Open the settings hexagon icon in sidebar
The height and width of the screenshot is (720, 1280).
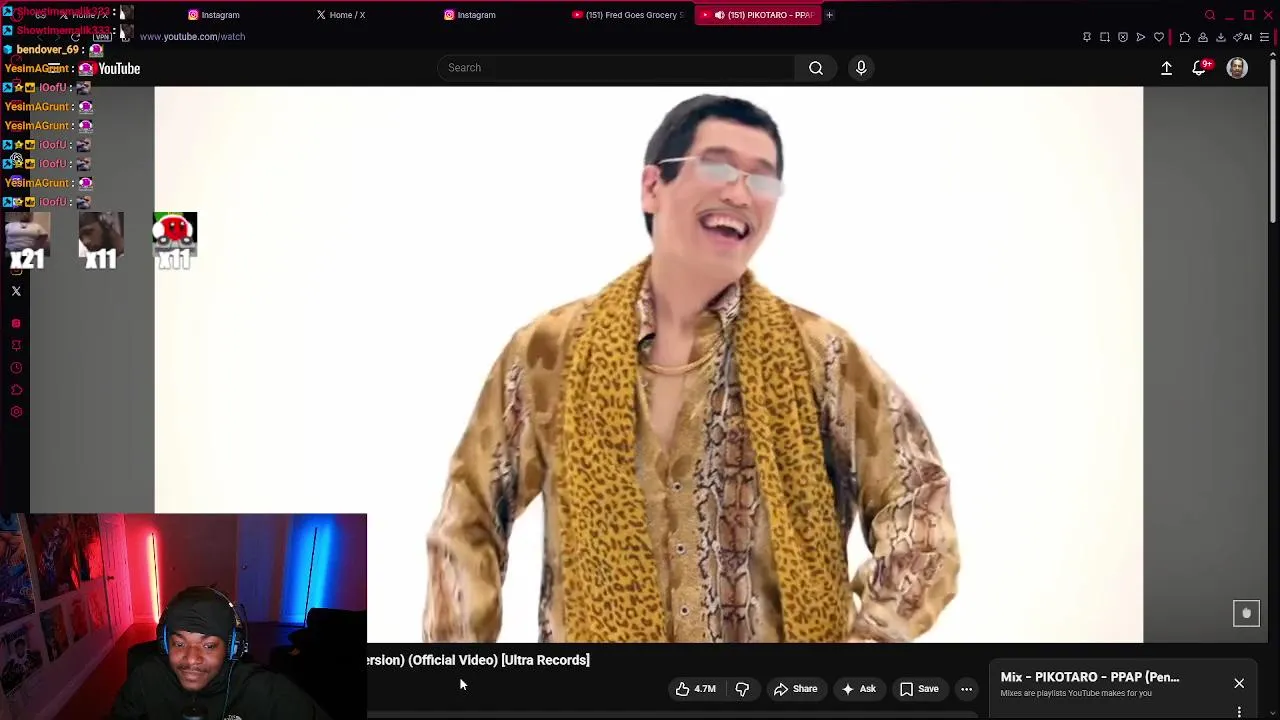[x=16, y=411]
